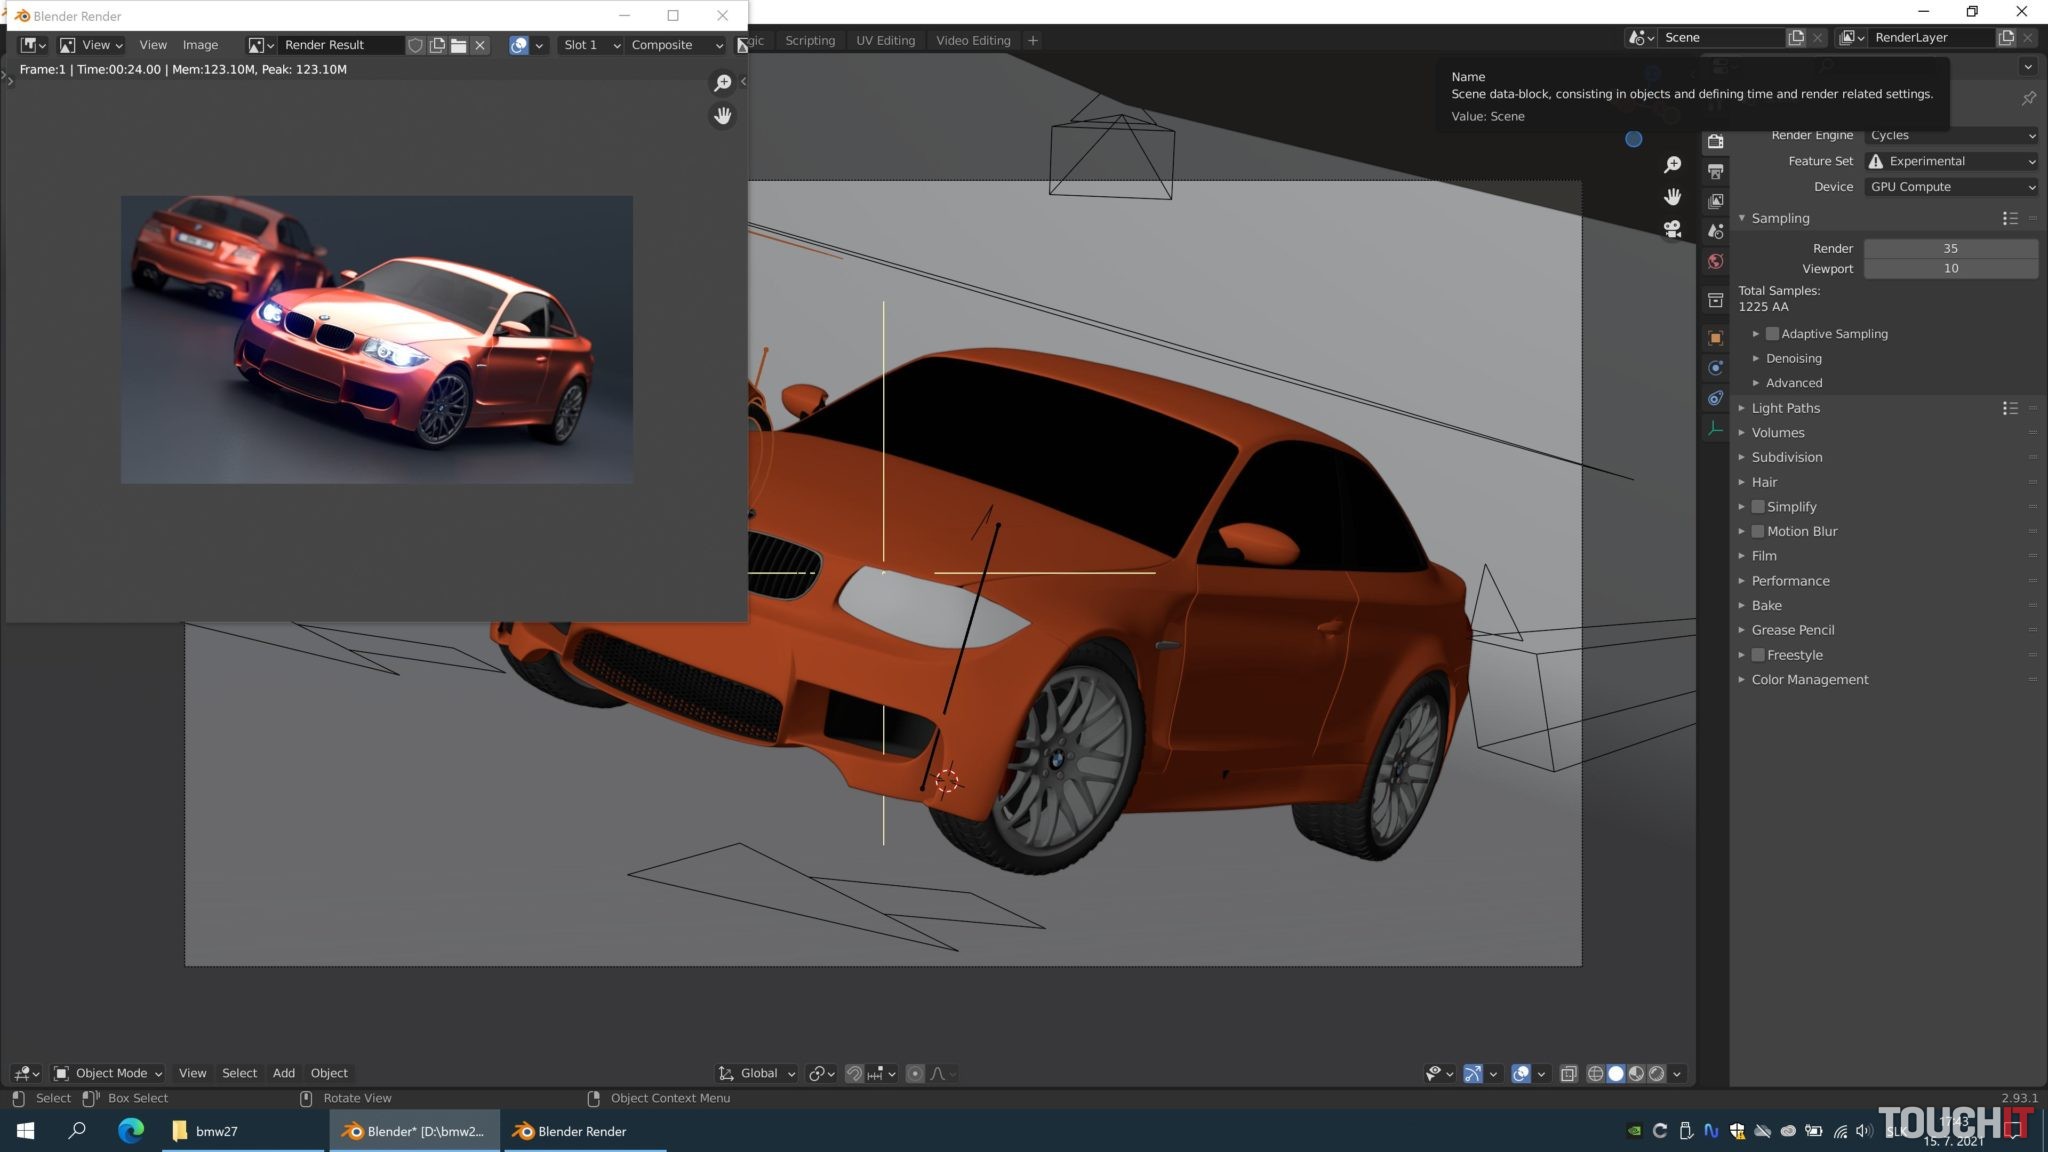Open the World properties tab icon
2048x1152 pixels.
[x=1715, y=261]
